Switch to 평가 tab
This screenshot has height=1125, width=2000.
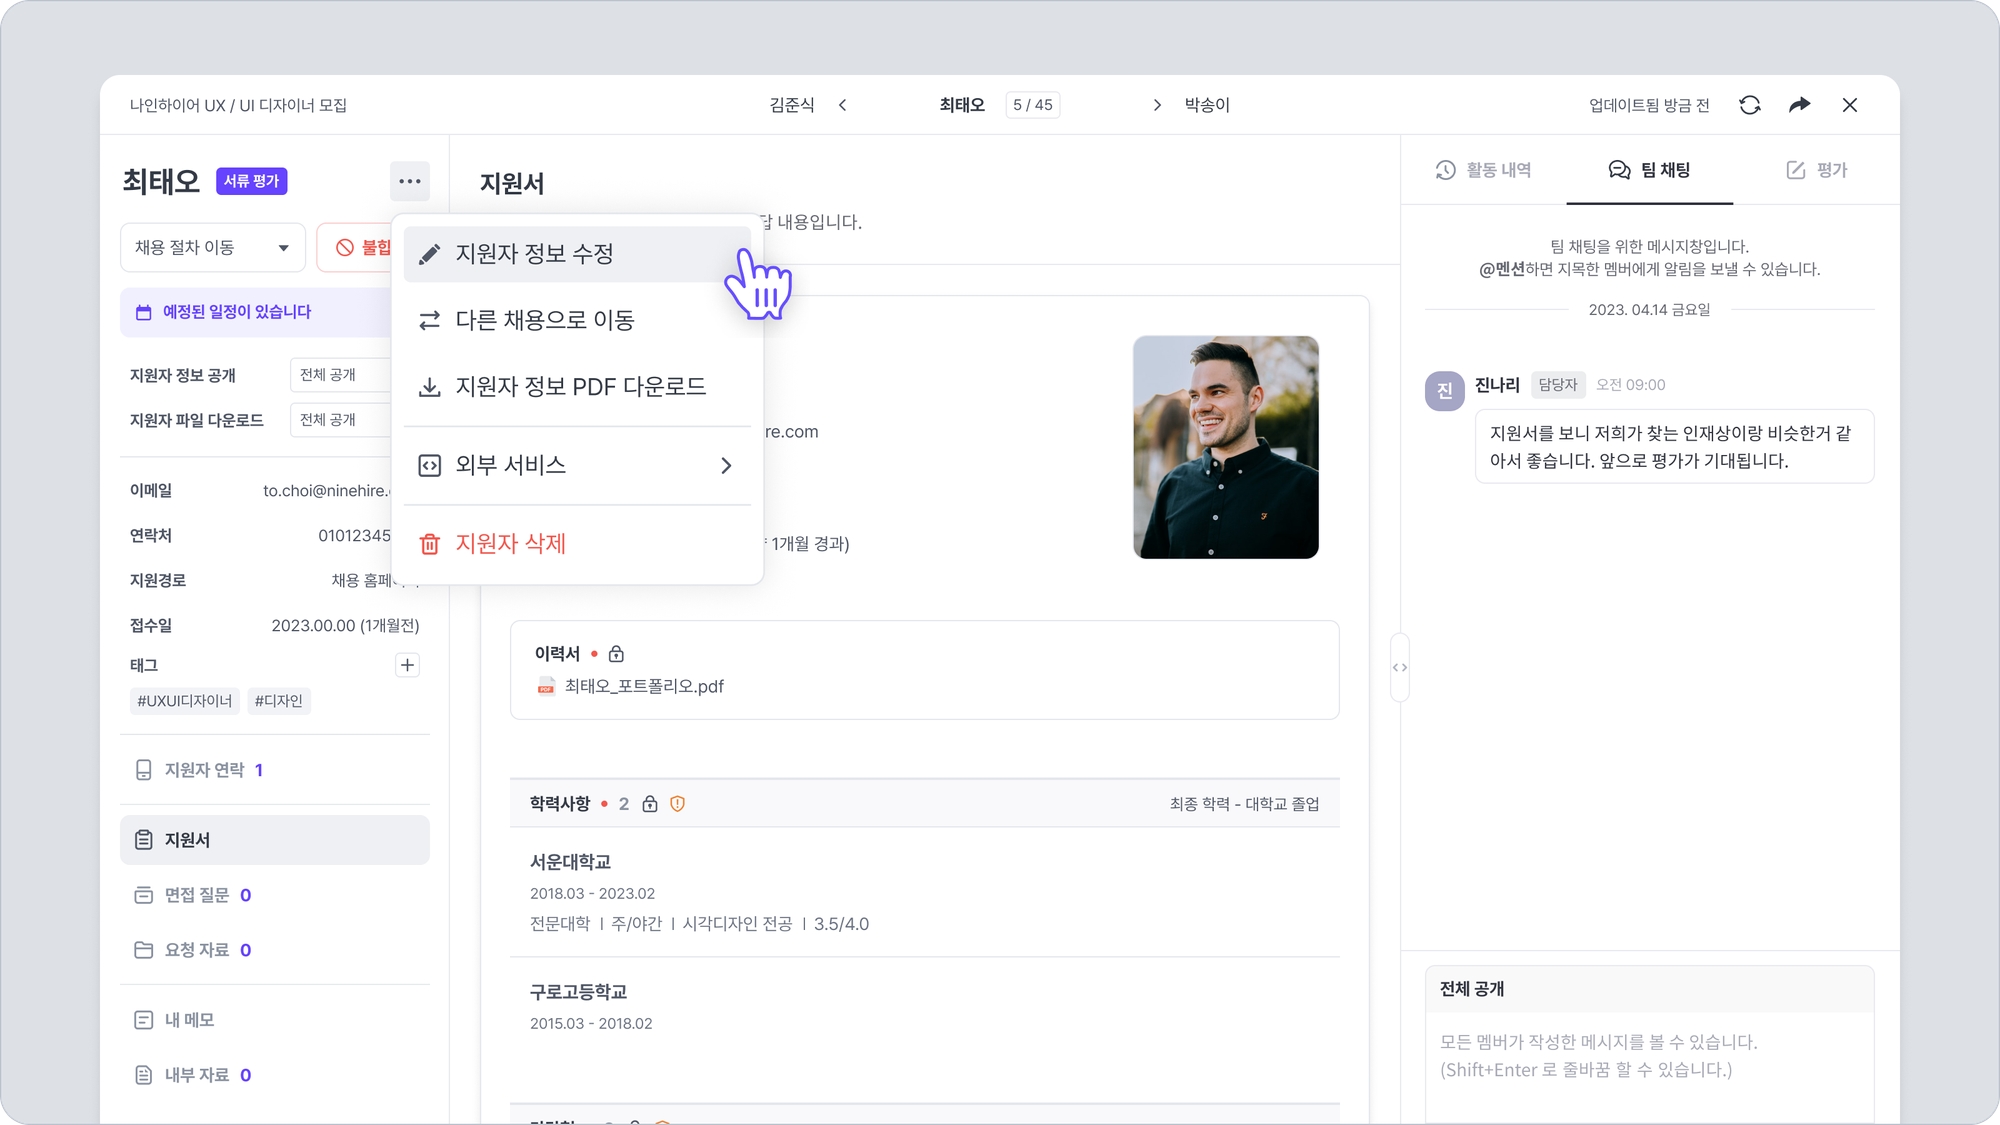tap(1817, 170)
